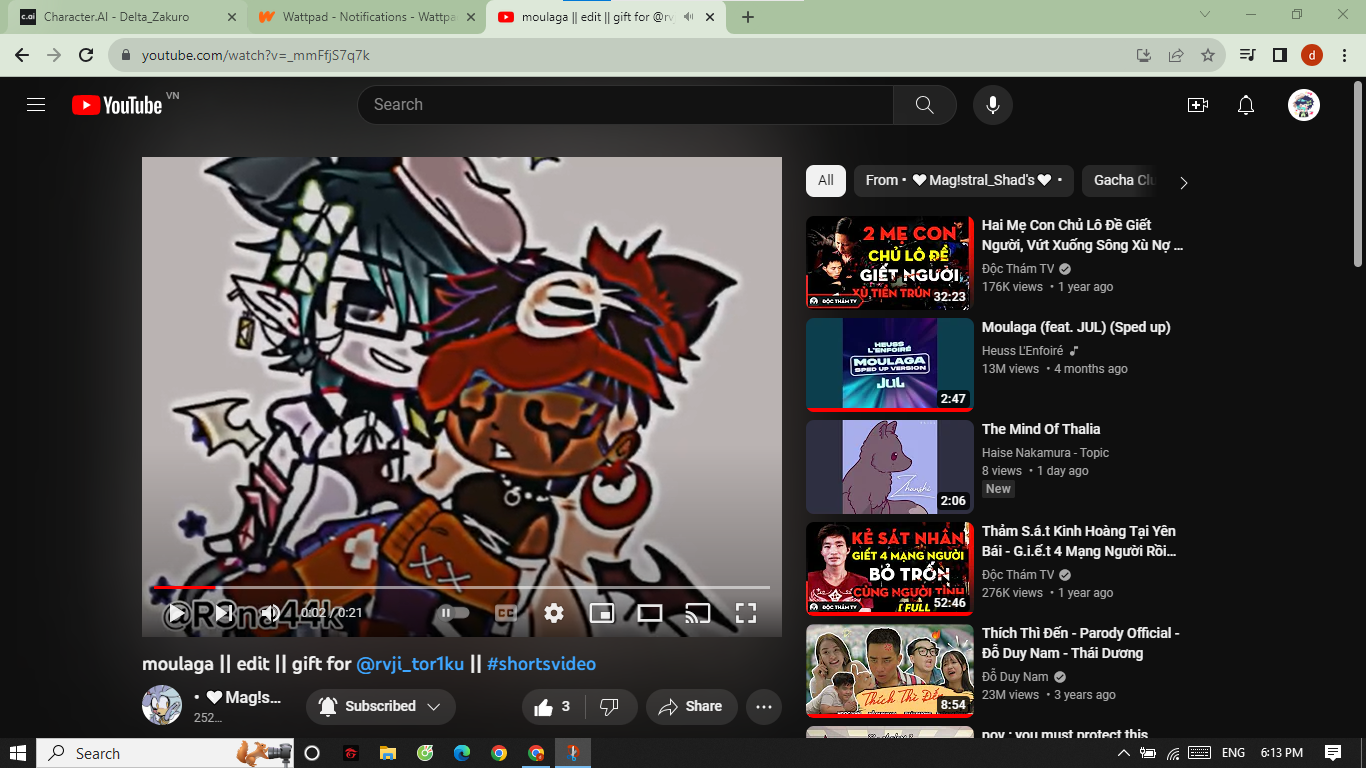This screenshot has width=1366, height=768.
Task: Open the Chrome profile 'd' avatar
Action: [x=1312, y=55]
